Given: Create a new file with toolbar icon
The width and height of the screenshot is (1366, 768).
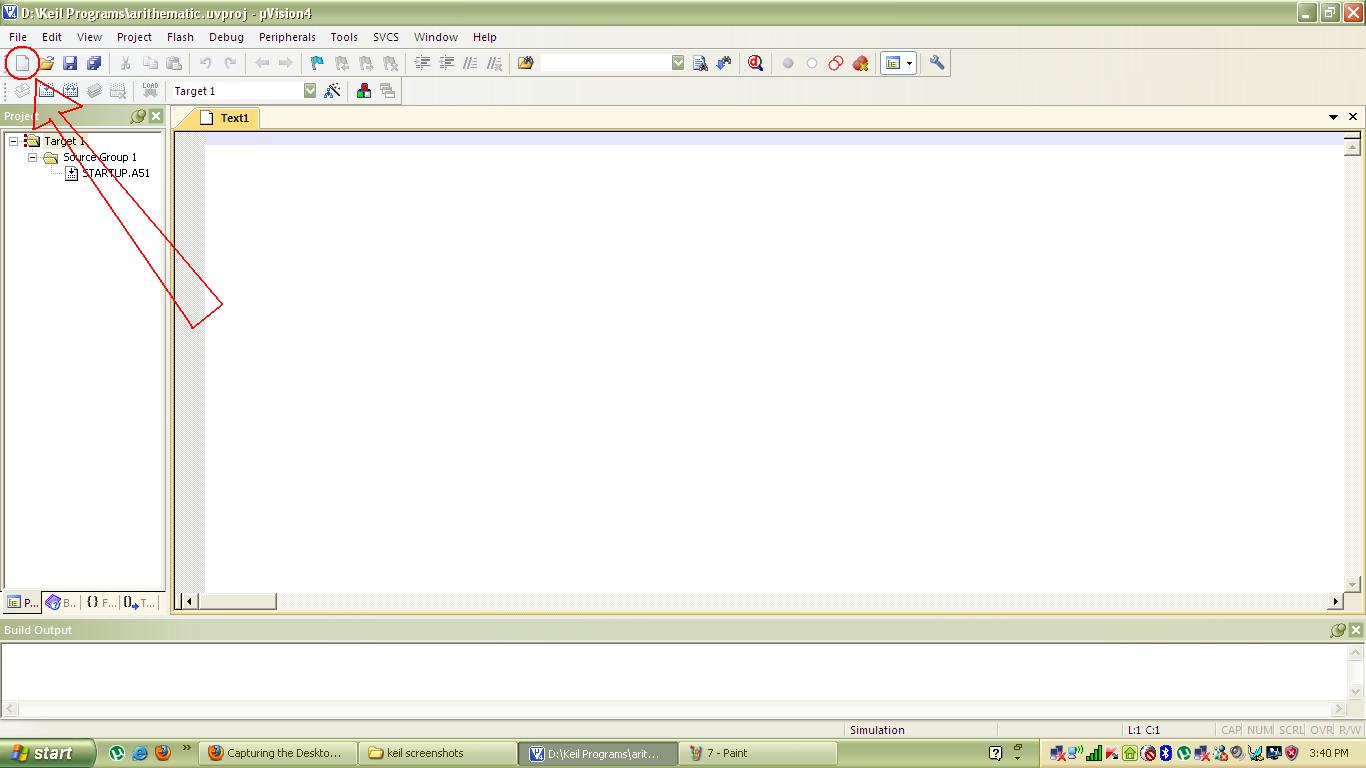Looking at the screenshot, I should [22, 63].
